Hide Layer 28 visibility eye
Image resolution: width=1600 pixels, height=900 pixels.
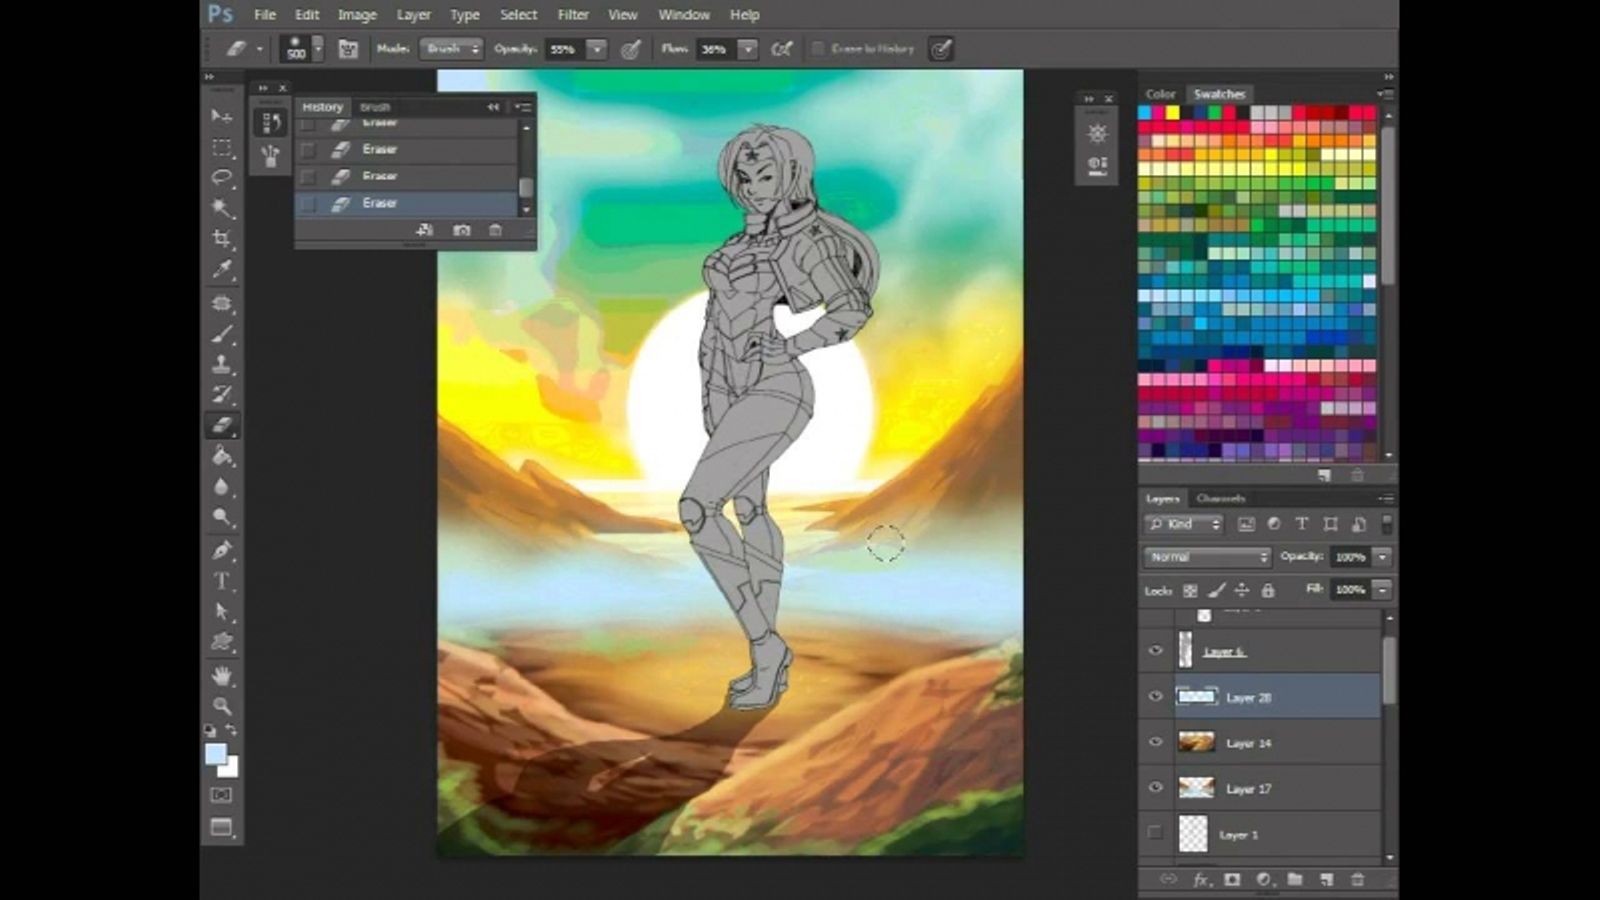(x=1156, y=697)
